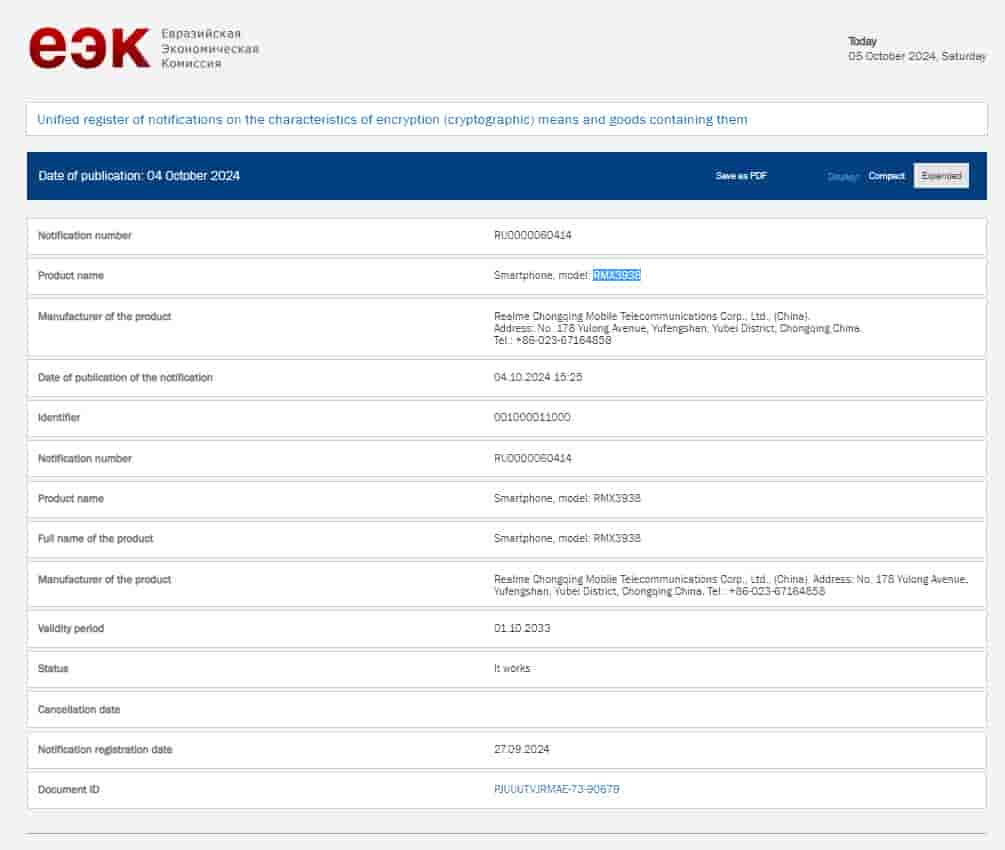1005x850 pixels.
Task: Click the highlighted RMX3938 model text
Action: 616,275
